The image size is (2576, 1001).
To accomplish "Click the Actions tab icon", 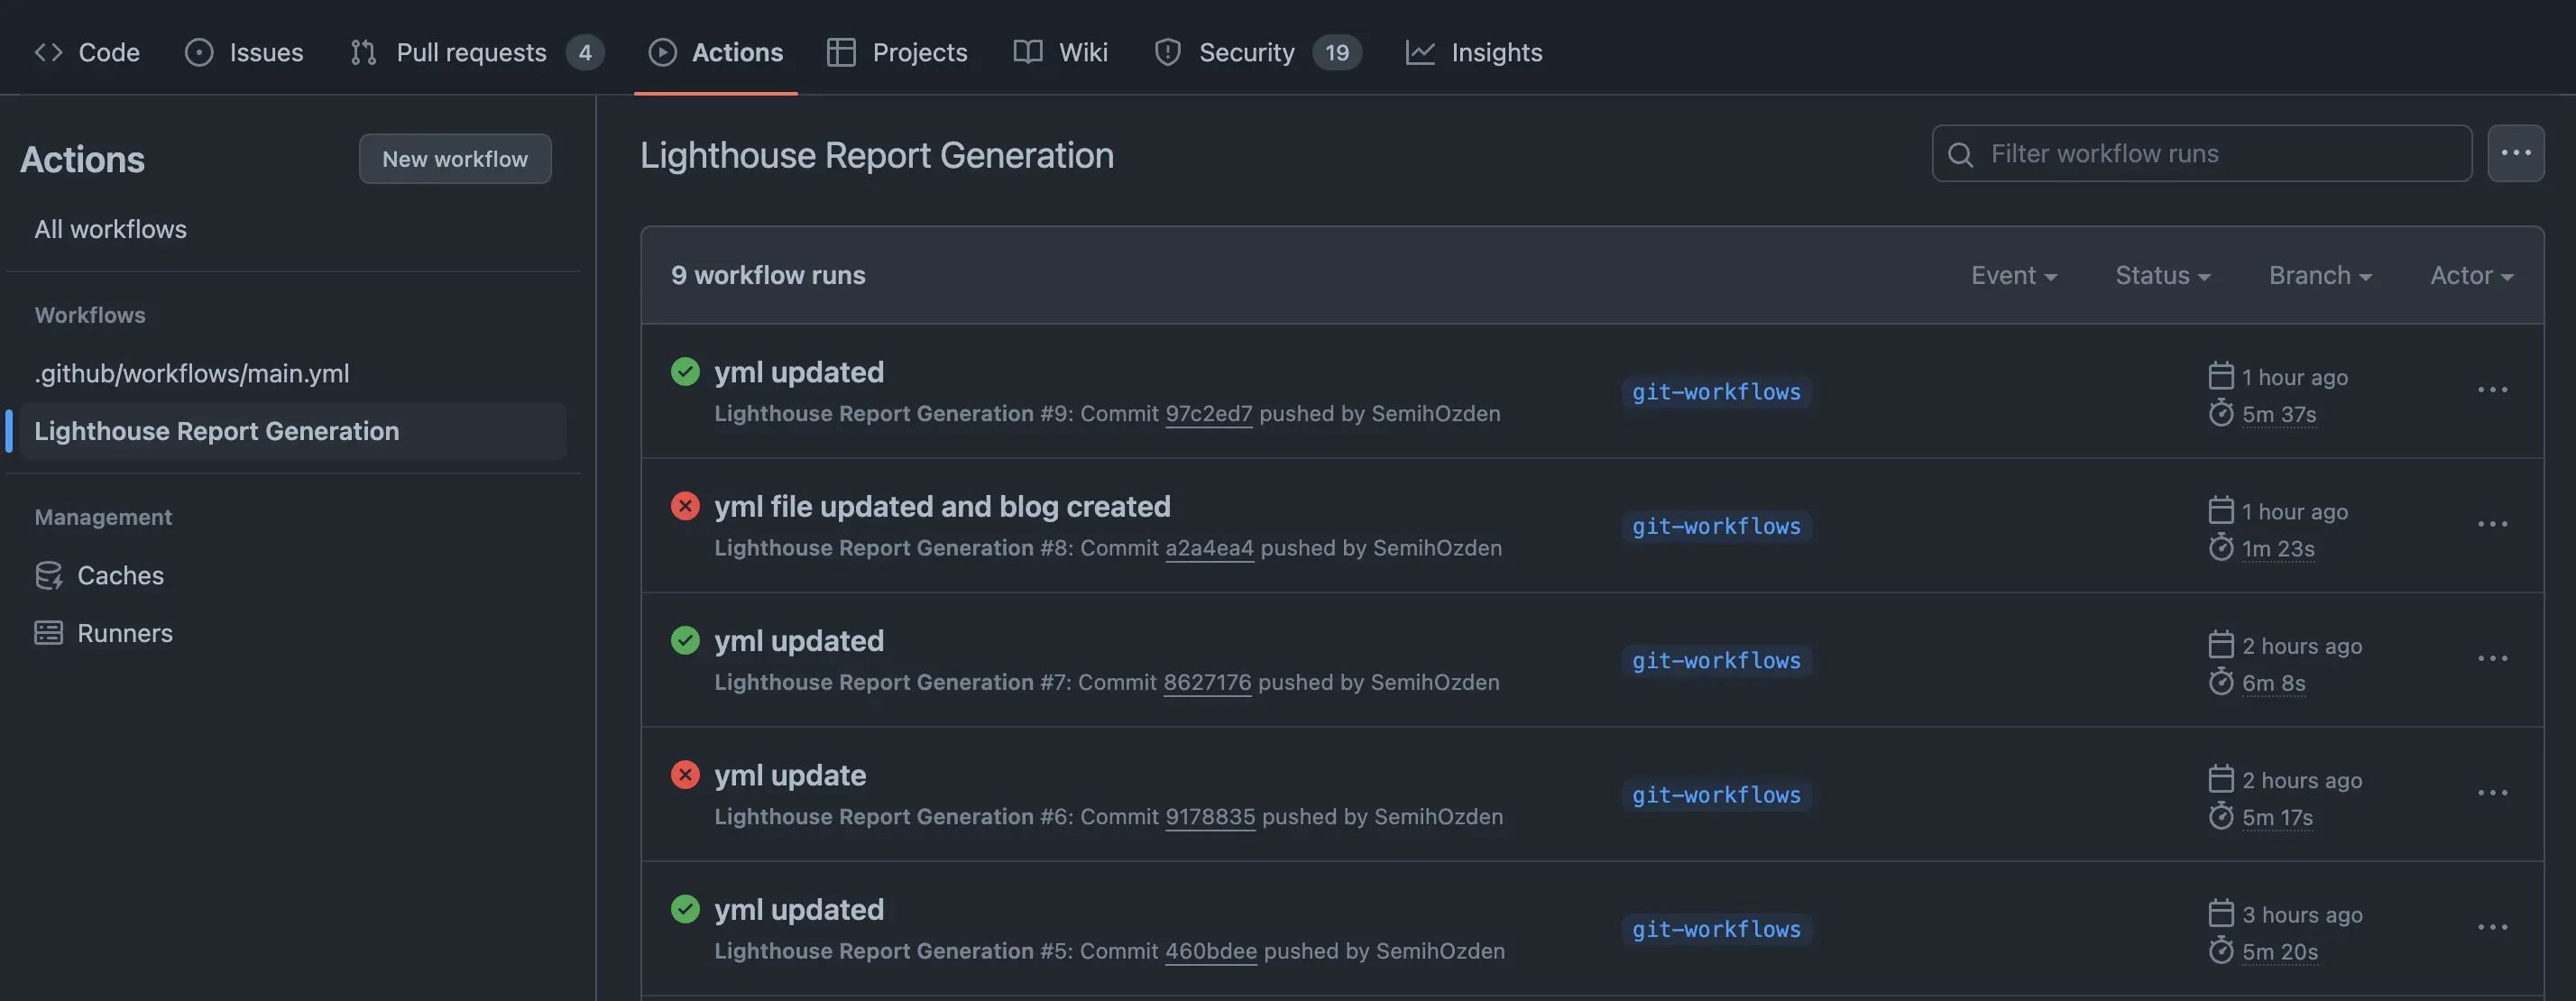I will click(652, 46).
